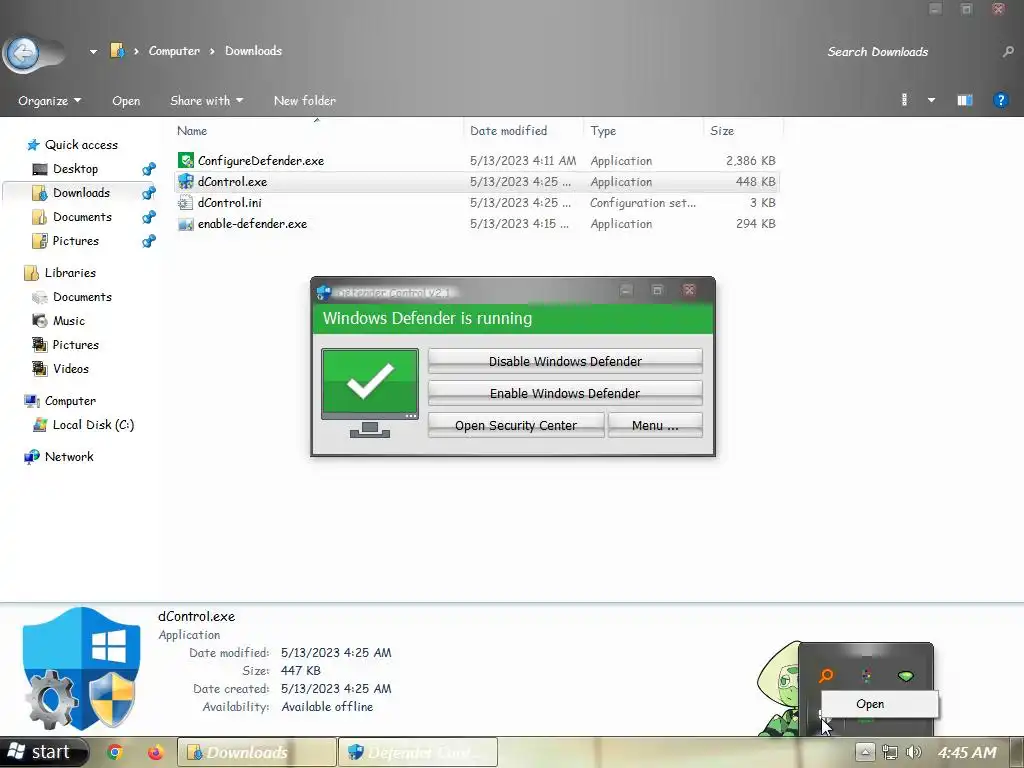This screenshot has height=768, width=1024.
Task: Toggle the preview pane icon
Action: click(x=965, y=100)
